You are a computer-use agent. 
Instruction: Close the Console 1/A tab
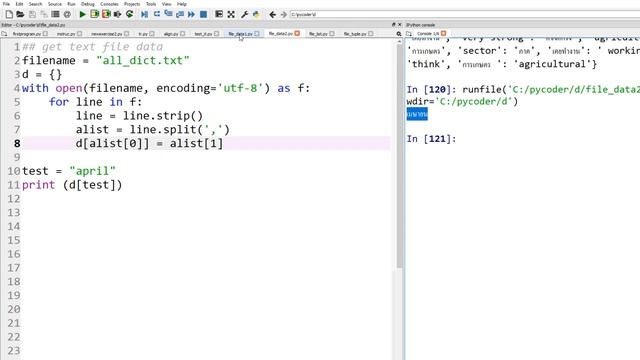click(444, 33)
